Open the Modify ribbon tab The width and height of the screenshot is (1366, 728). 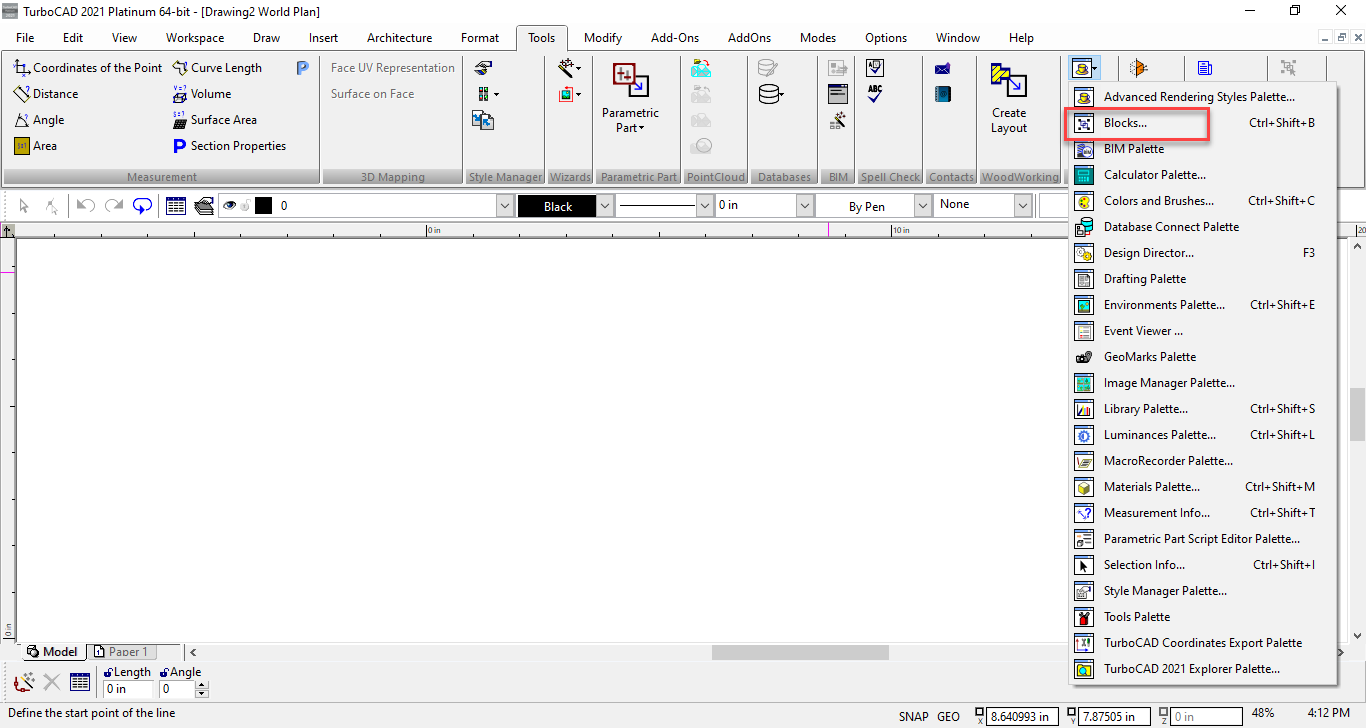coord(603,38)
